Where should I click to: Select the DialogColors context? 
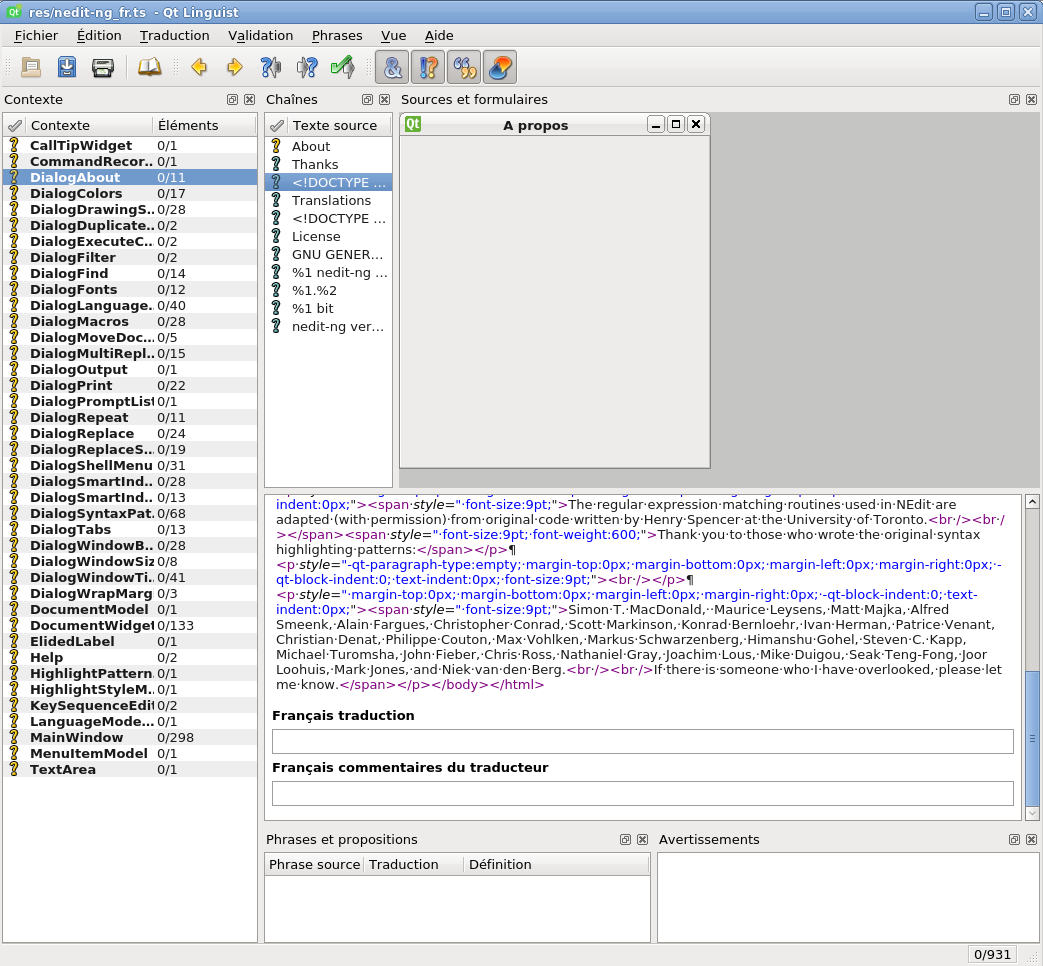click(x=130, y=194)
